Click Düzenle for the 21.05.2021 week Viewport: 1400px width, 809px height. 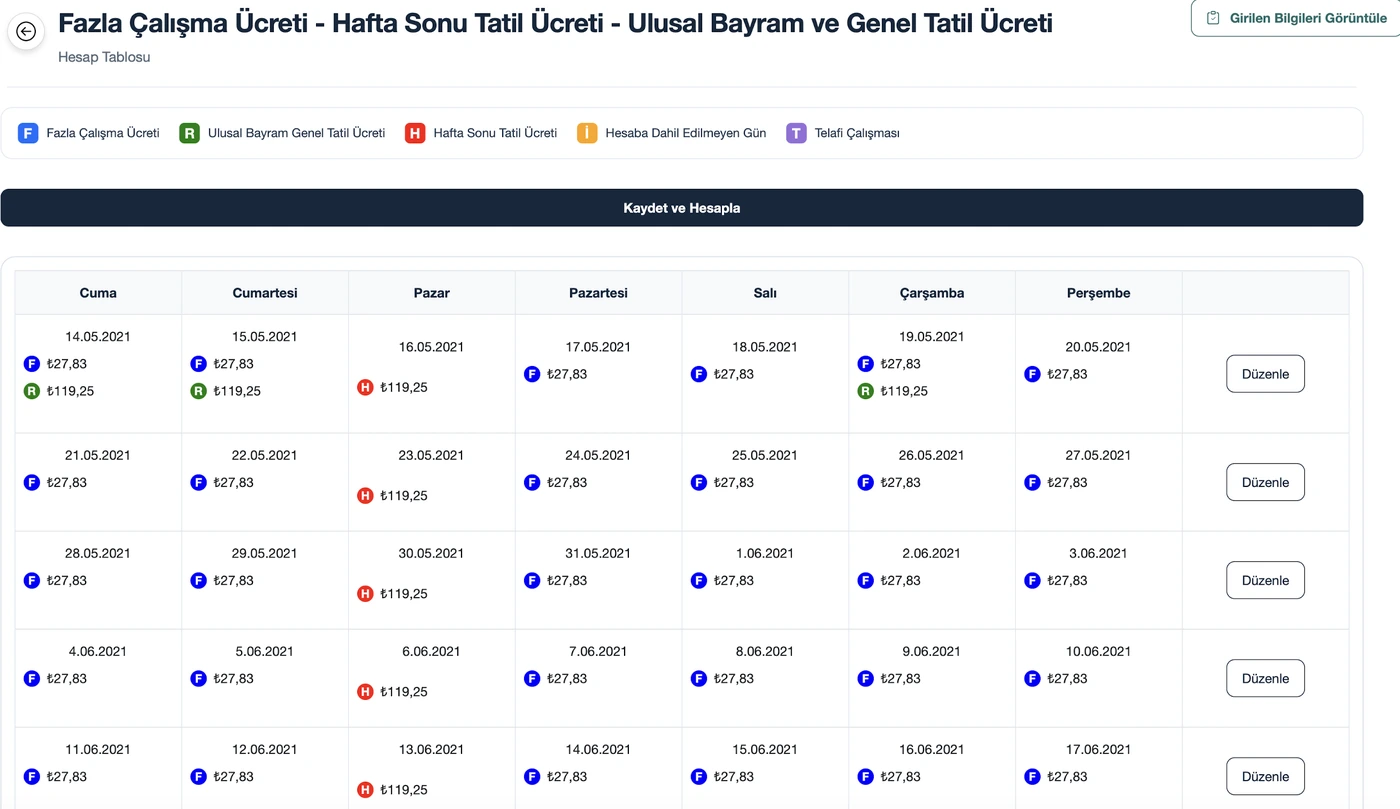[x=1265, y=482]
